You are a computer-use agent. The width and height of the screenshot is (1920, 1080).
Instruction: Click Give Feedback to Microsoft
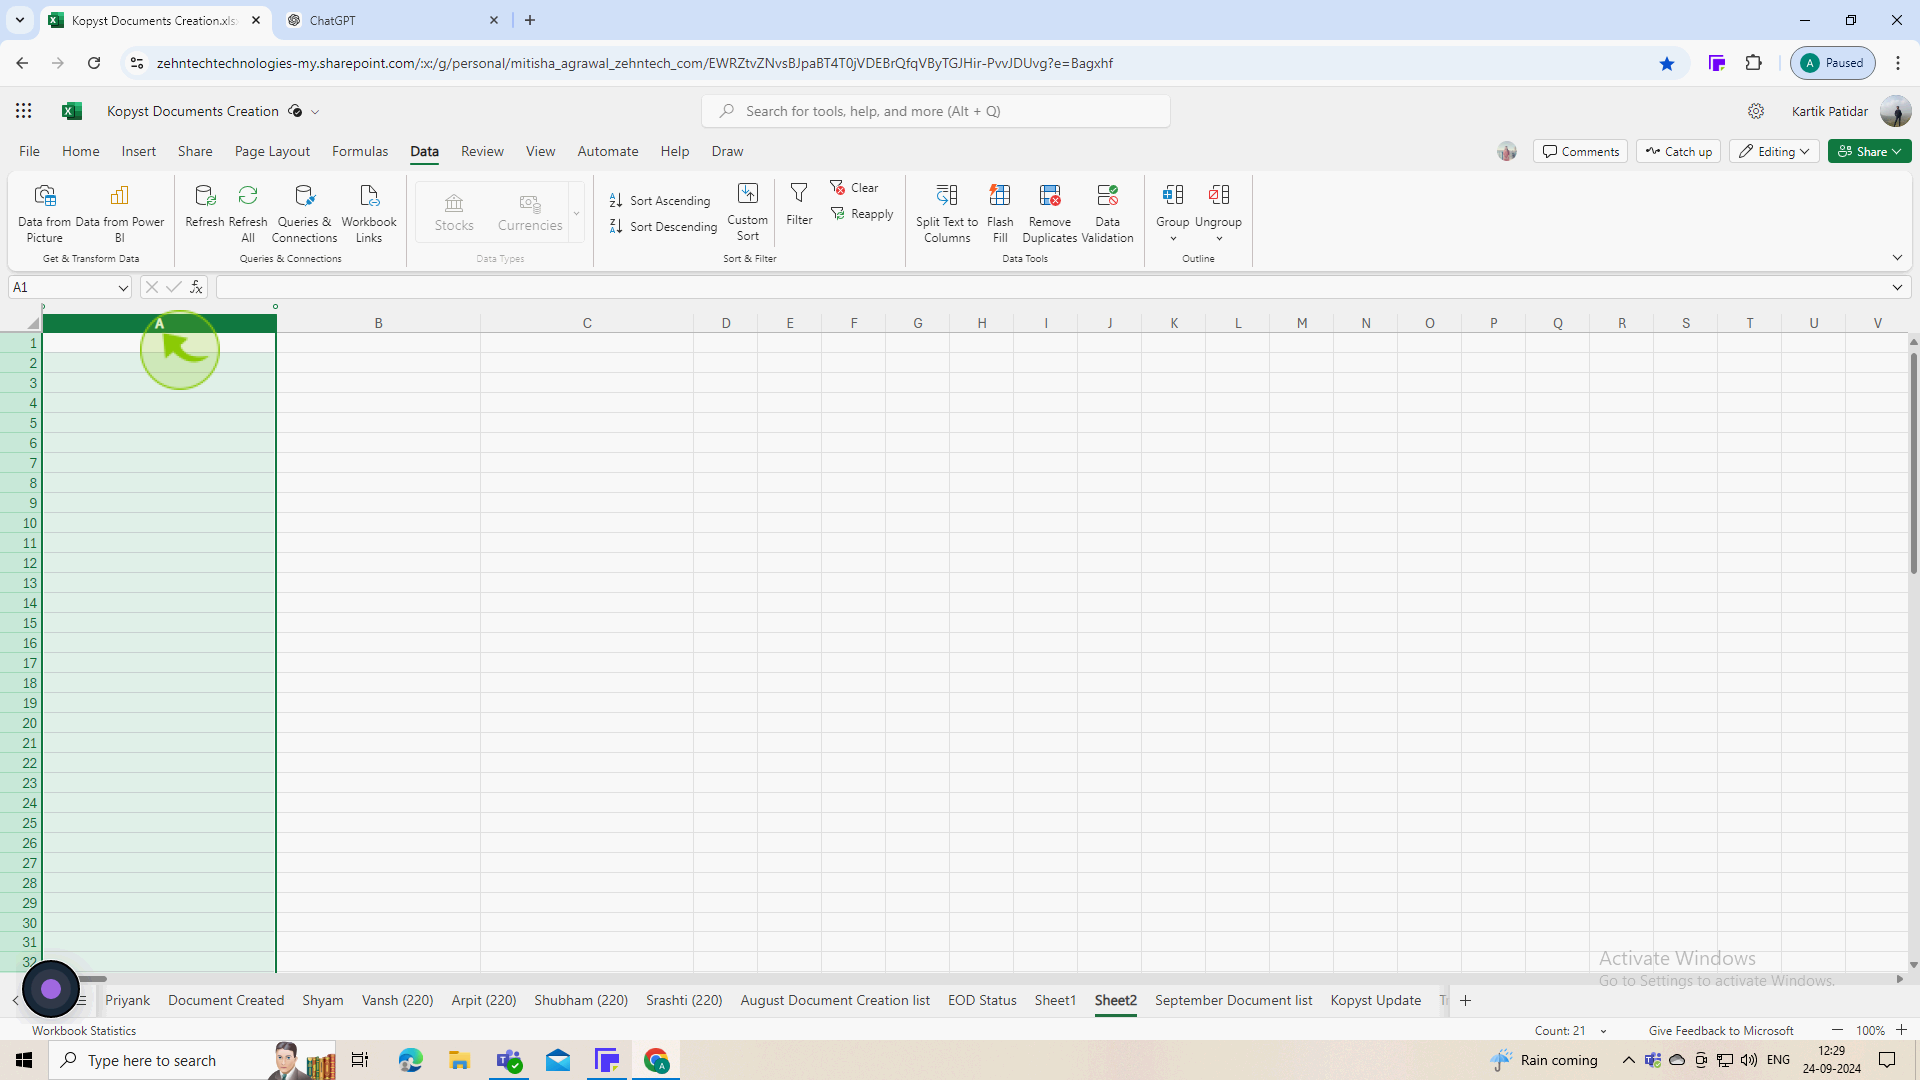tap(1721, 1031)
